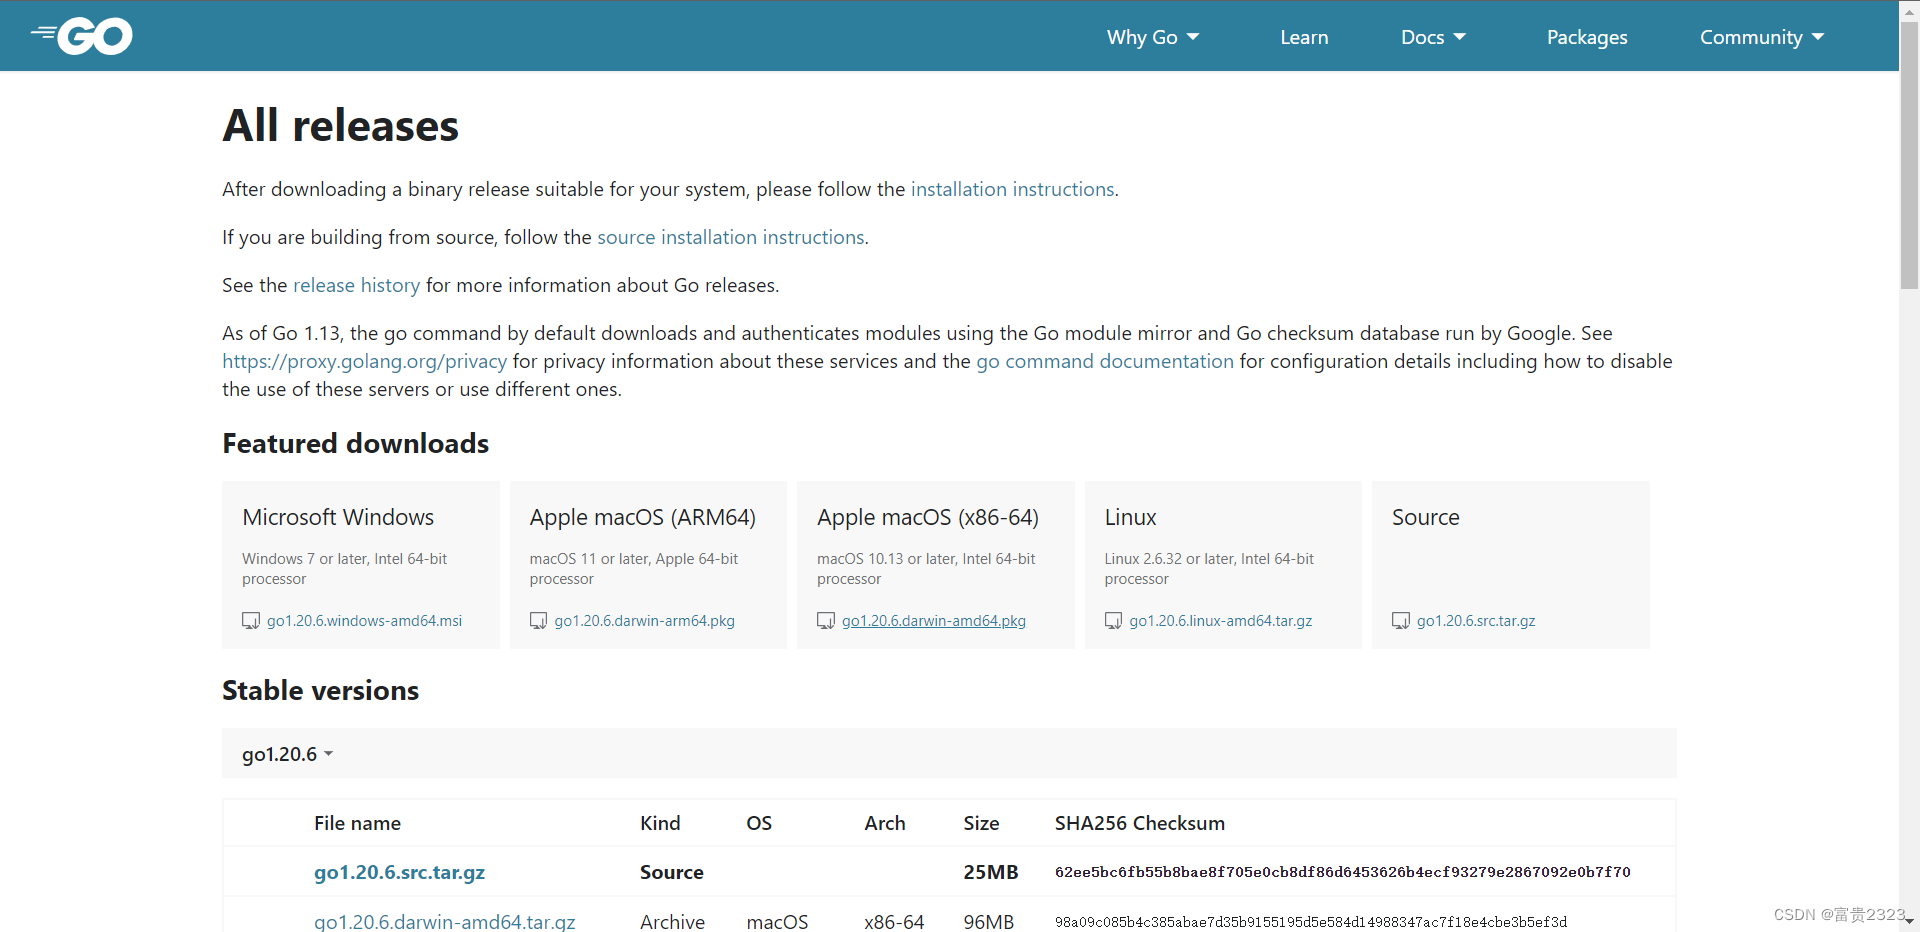Select the Apple macOS (x86-64) card title
Image resolution: width=1920 pixels, height=932 pixels.
tap(927, 517)
